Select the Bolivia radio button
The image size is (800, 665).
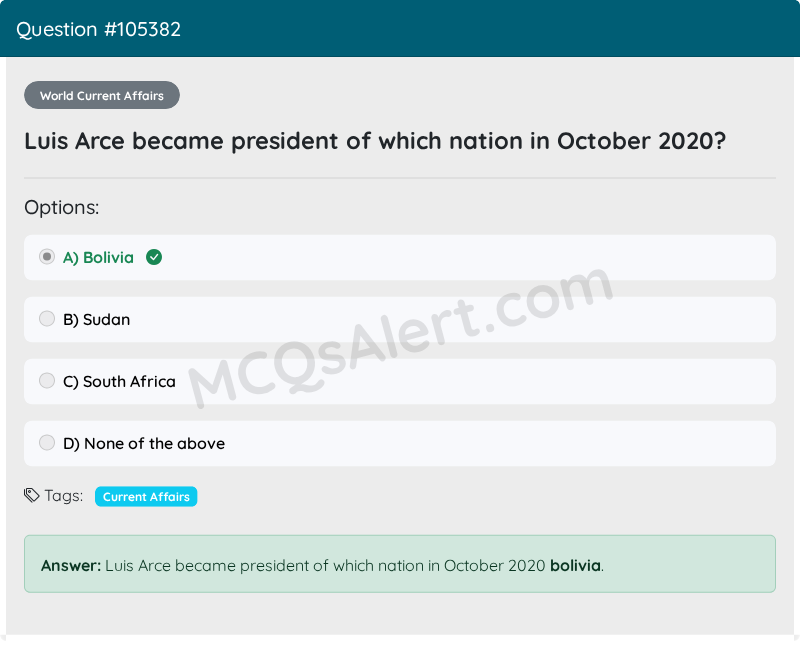[46, 256]
